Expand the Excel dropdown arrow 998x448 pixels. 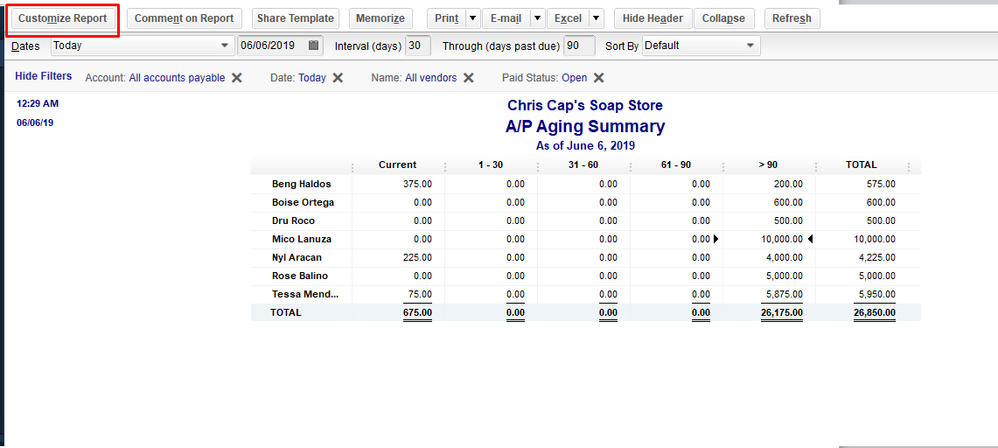[x=597, y=19]
